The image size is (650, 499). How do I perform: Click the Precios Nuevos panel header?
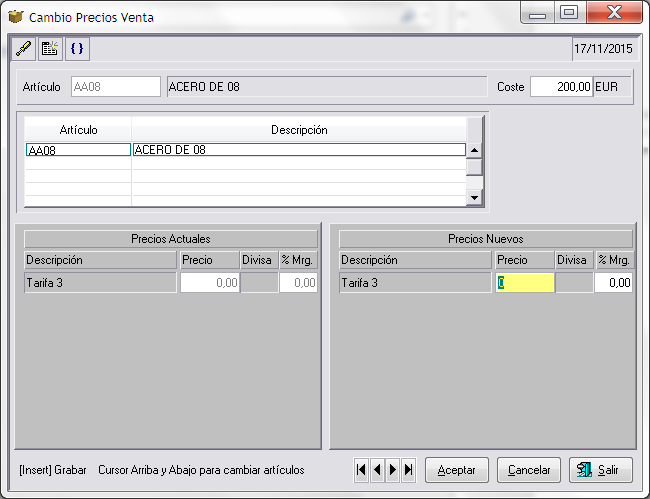[x=486, y=239]
